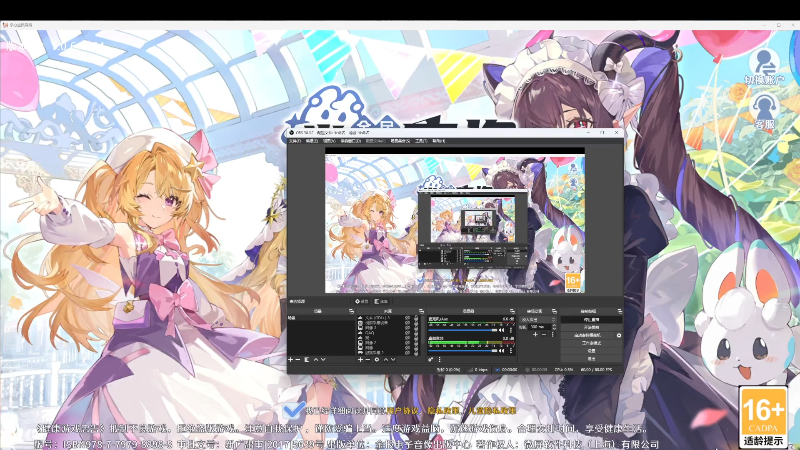Click the 300 ms transition duration field
The width and height of the screenshot is (800, 450).
pos(540,327)
